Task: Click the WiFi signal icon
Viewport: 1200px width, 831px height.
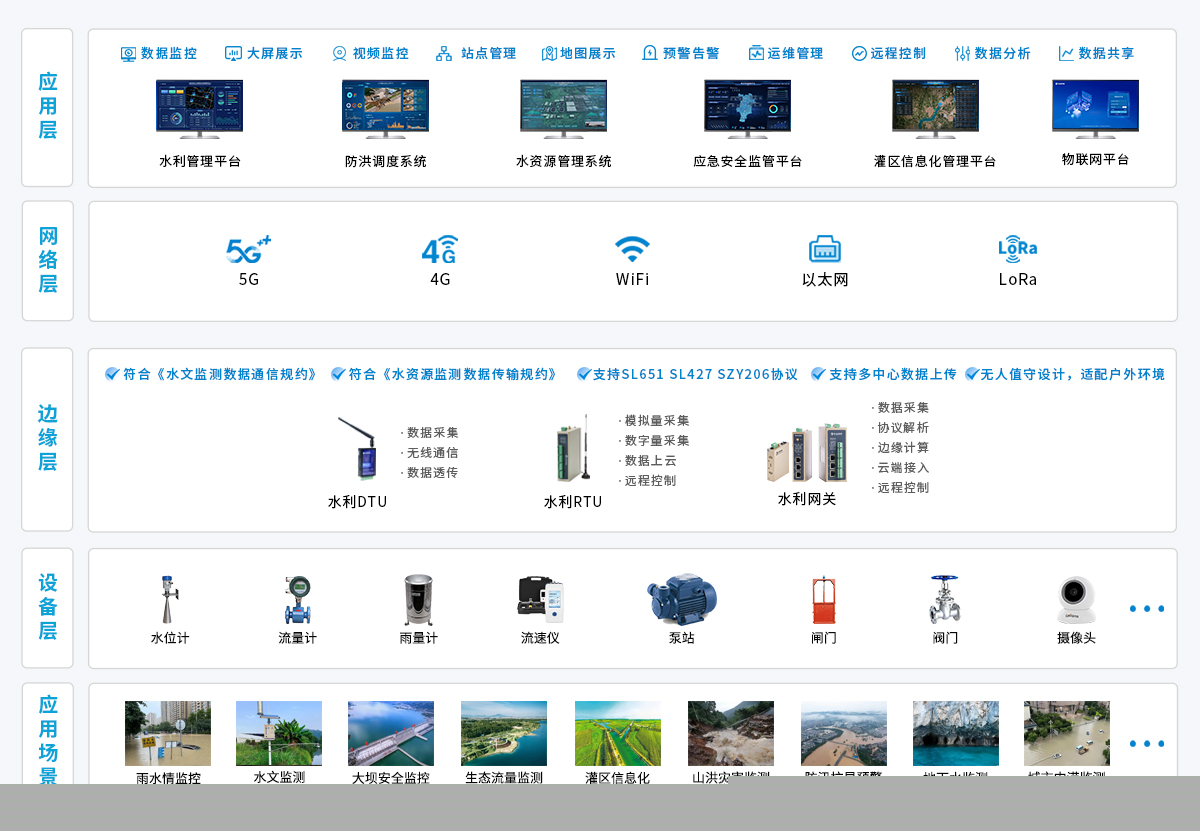Action: [x=632, y=249]
